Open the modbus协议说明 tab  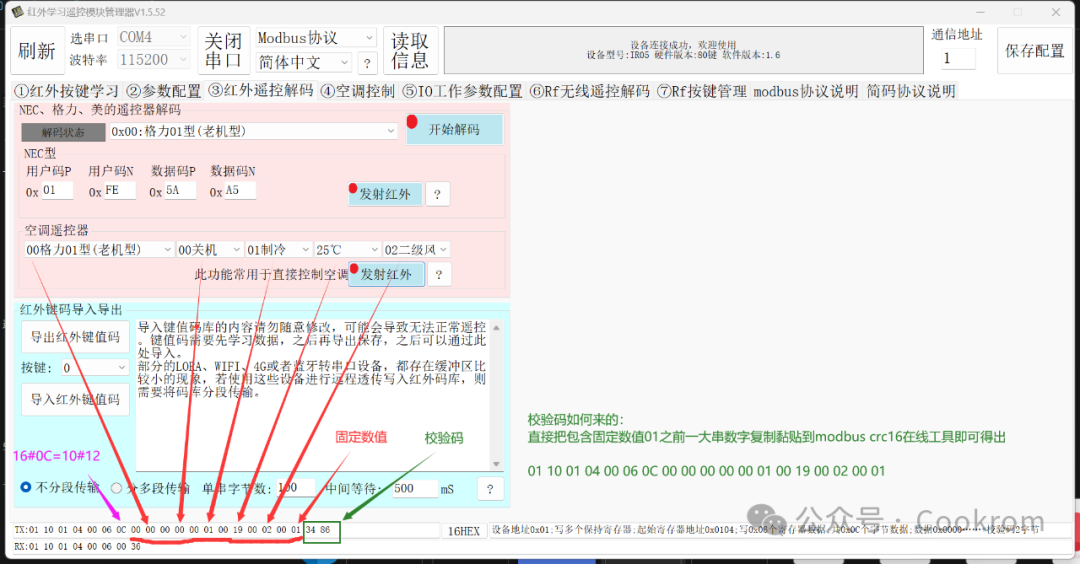click(x=805, y=91)
